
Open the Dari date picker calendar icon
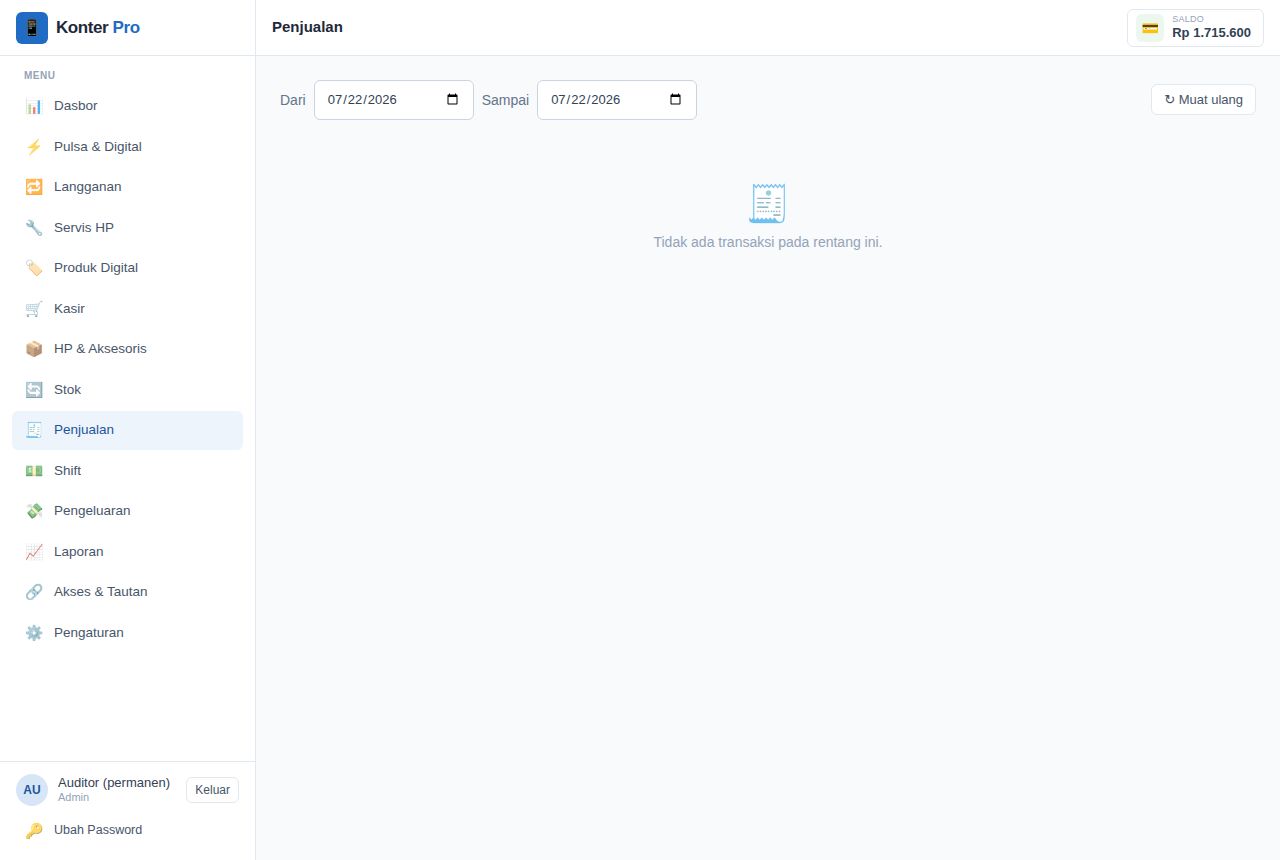452,100
